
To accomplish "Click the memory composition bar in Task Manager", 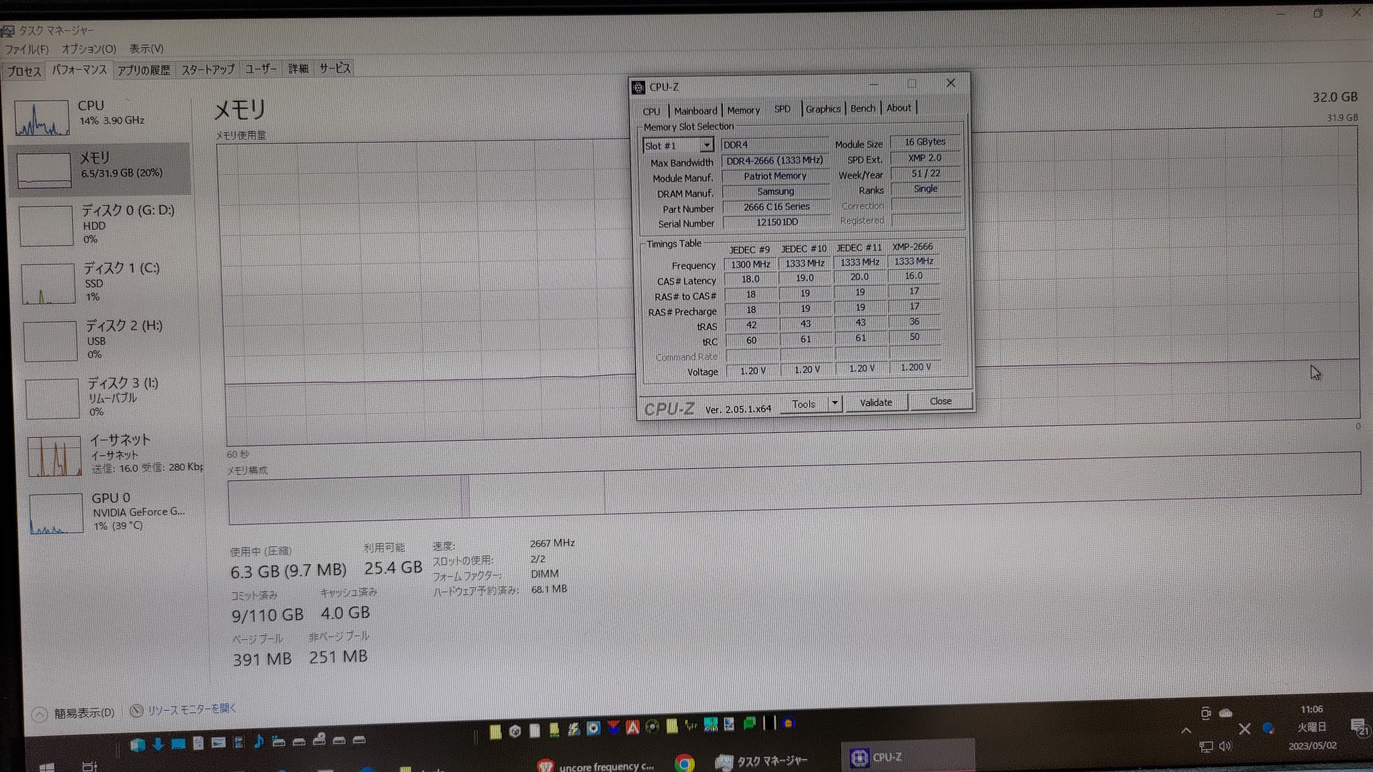I will (x=794, y=488).
